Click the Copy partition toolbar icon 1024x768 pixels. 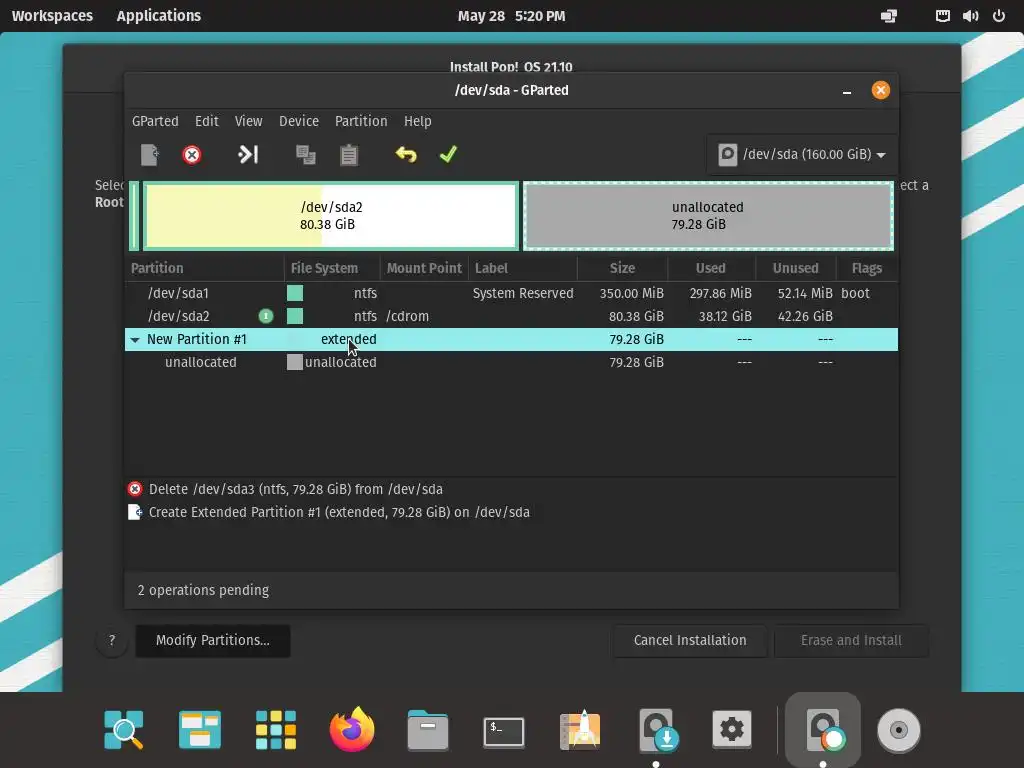(x=305, y=155)
